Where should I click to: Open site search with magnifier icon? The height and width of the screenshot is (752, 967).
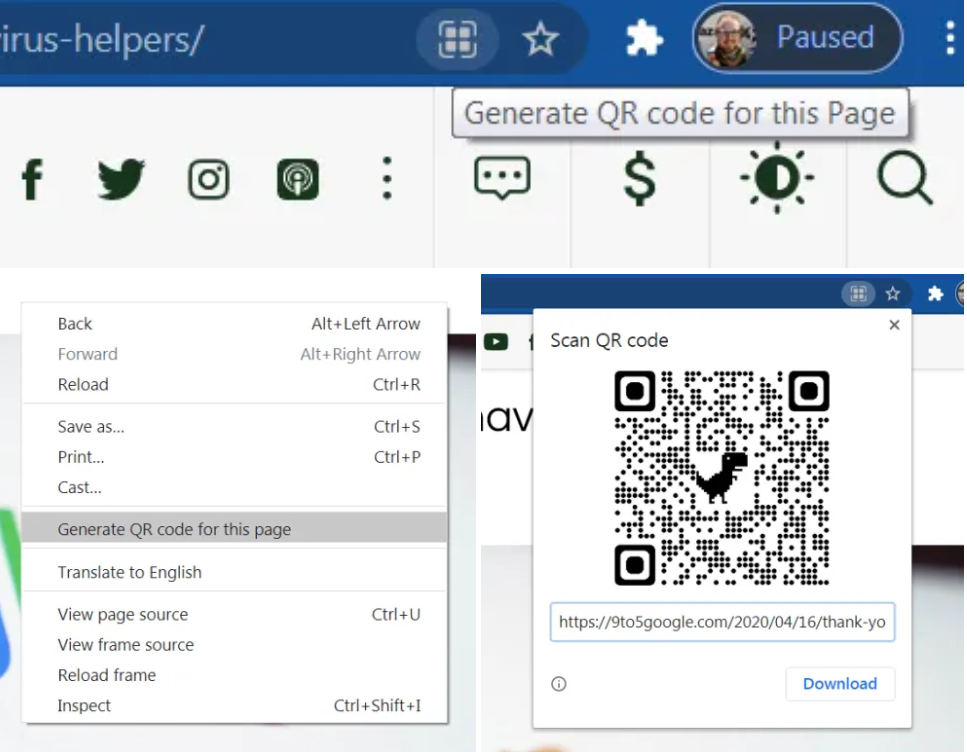pyautogui.click(x=905, y=178)
